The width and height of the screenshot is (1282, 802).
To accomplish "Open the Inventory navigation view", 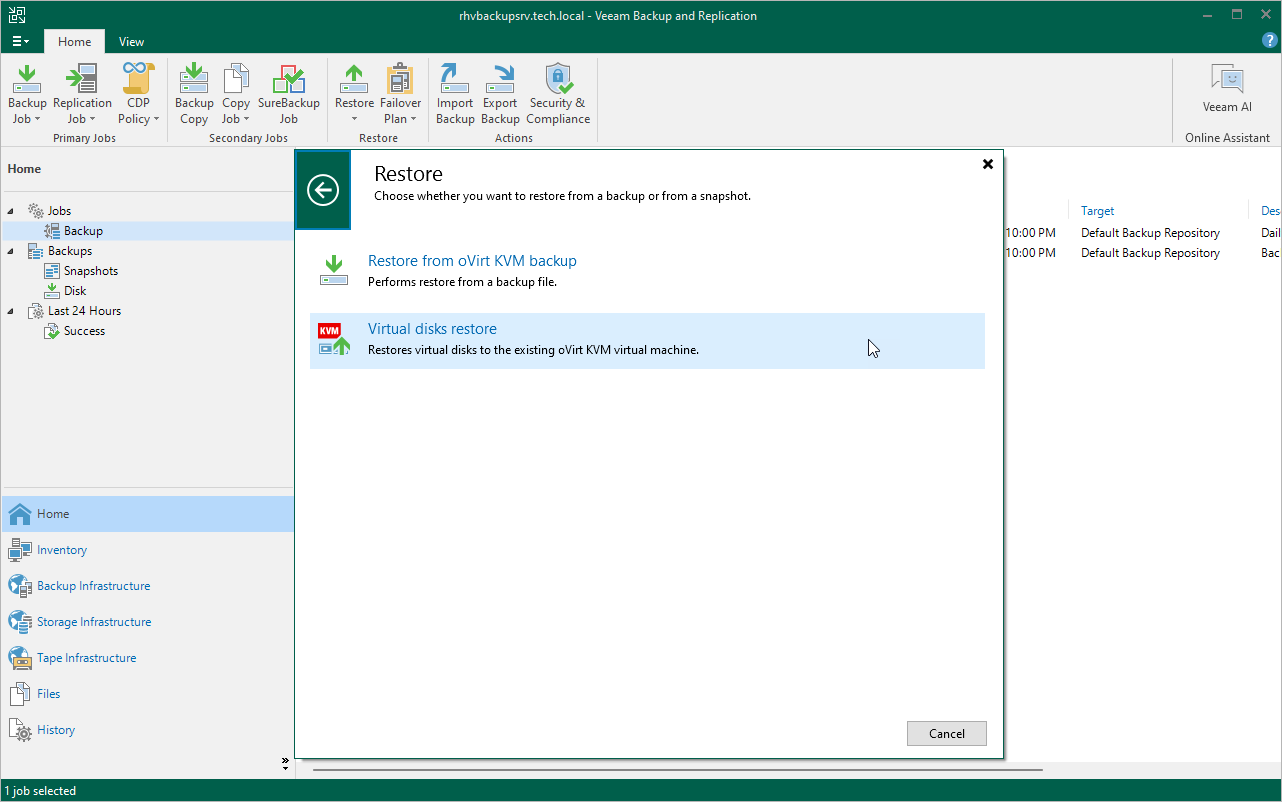I will pyautogui.click(x=147, y=550).
